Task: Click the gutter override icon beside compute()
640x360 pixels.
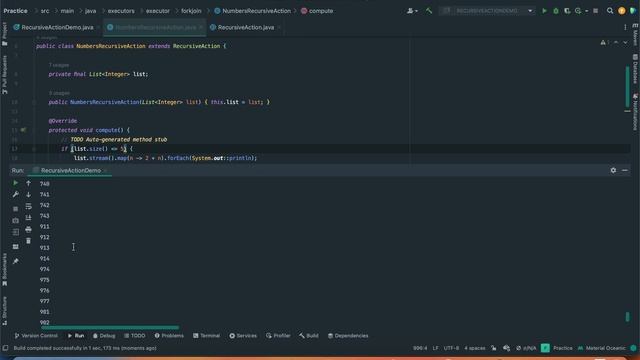Action: click(x=23, y=130)
